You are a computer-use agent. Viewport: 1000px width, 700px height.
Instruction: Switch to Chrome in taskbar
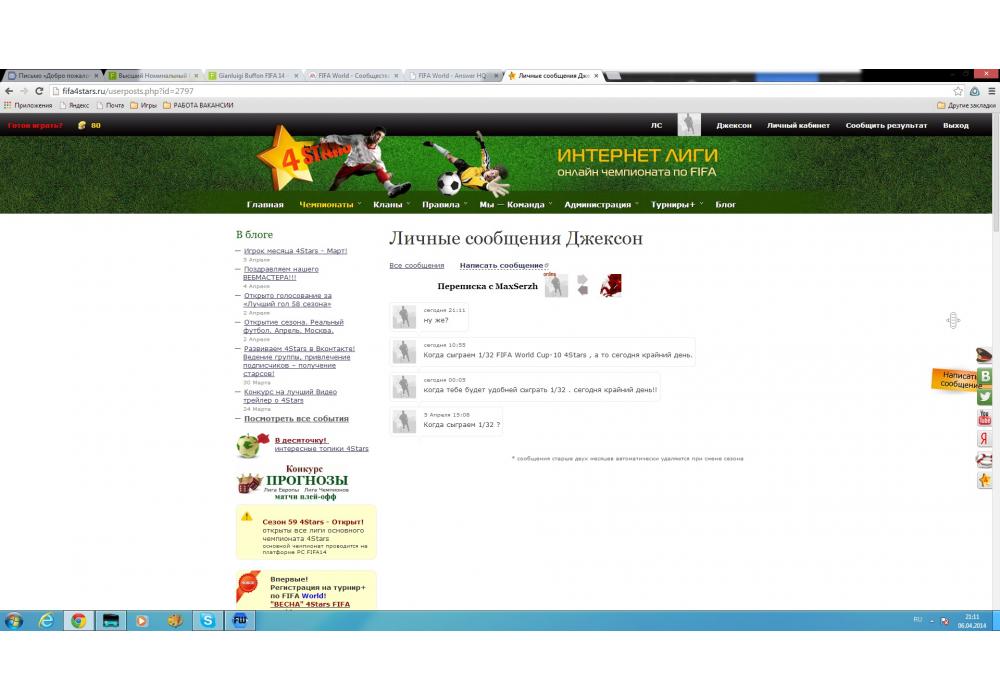78,620
